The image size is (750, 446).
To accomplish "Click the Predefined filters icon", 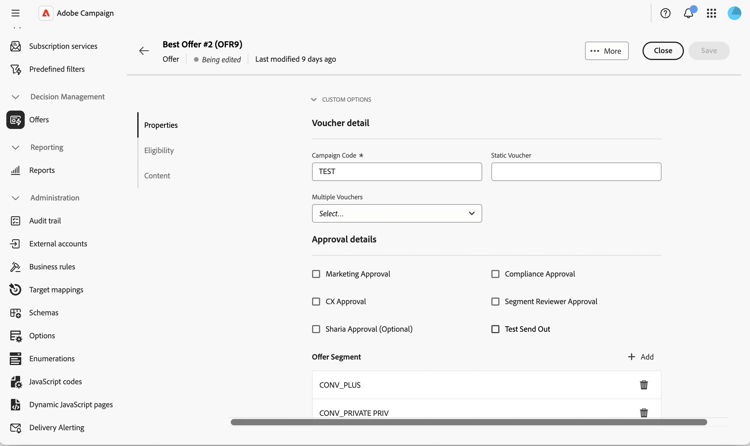I will [16, 69].
